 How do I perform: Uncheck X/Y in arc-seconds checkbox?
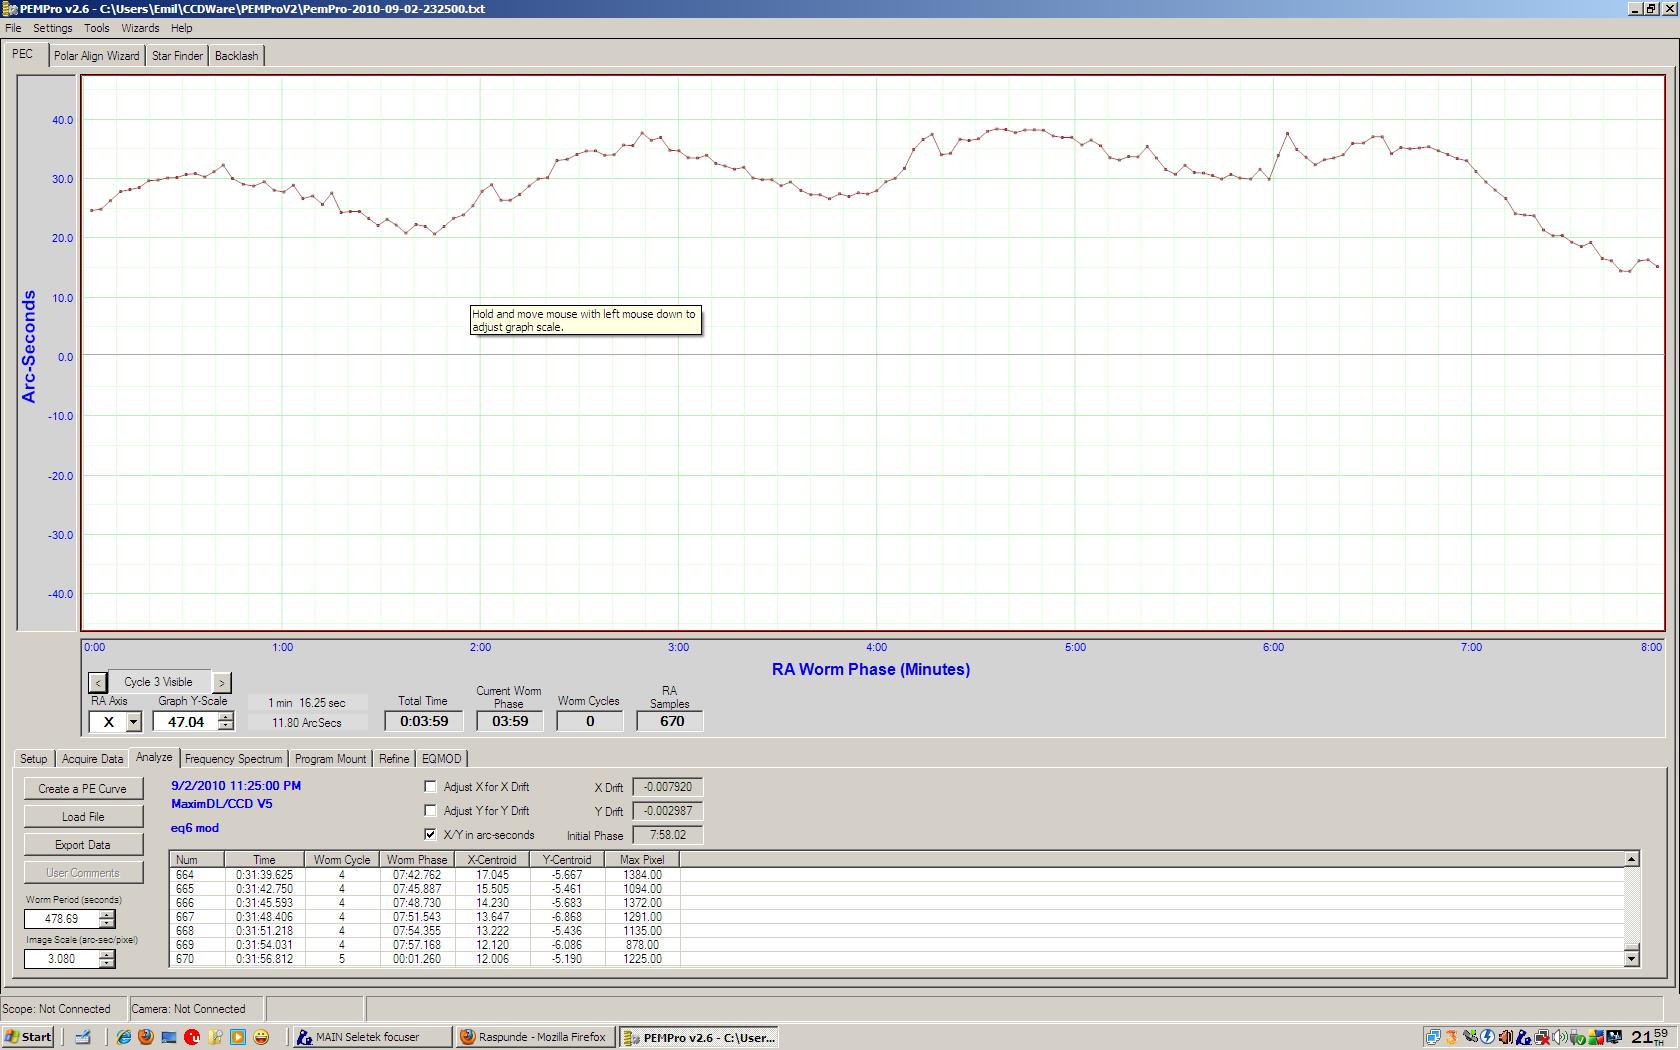(x=430, y=835)
